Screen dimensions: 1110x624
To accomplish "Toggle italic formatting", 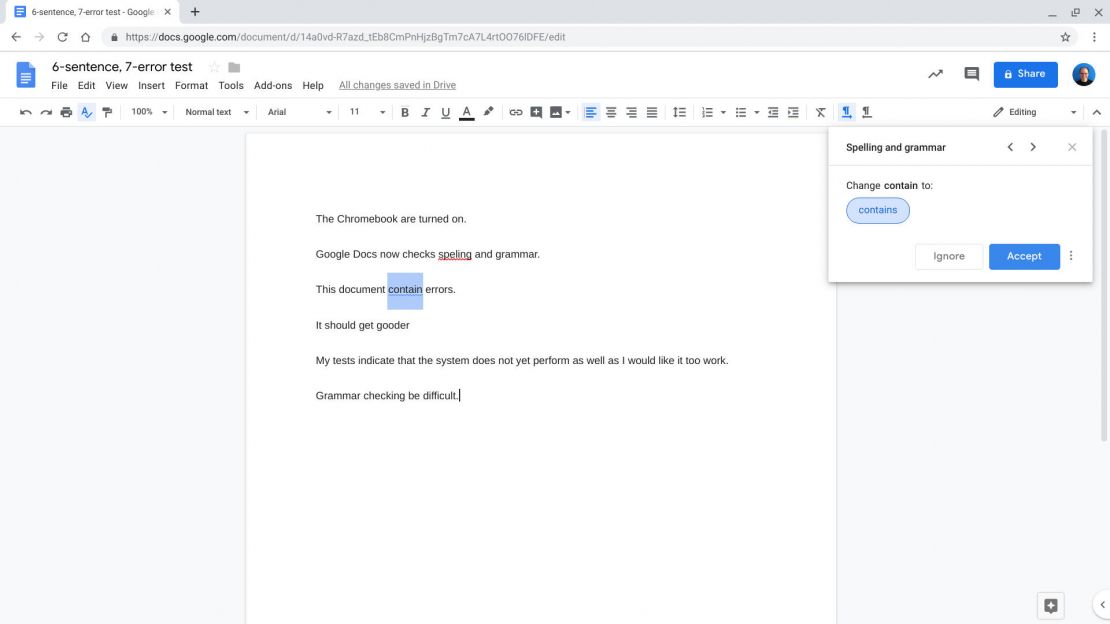I will 424,112.
